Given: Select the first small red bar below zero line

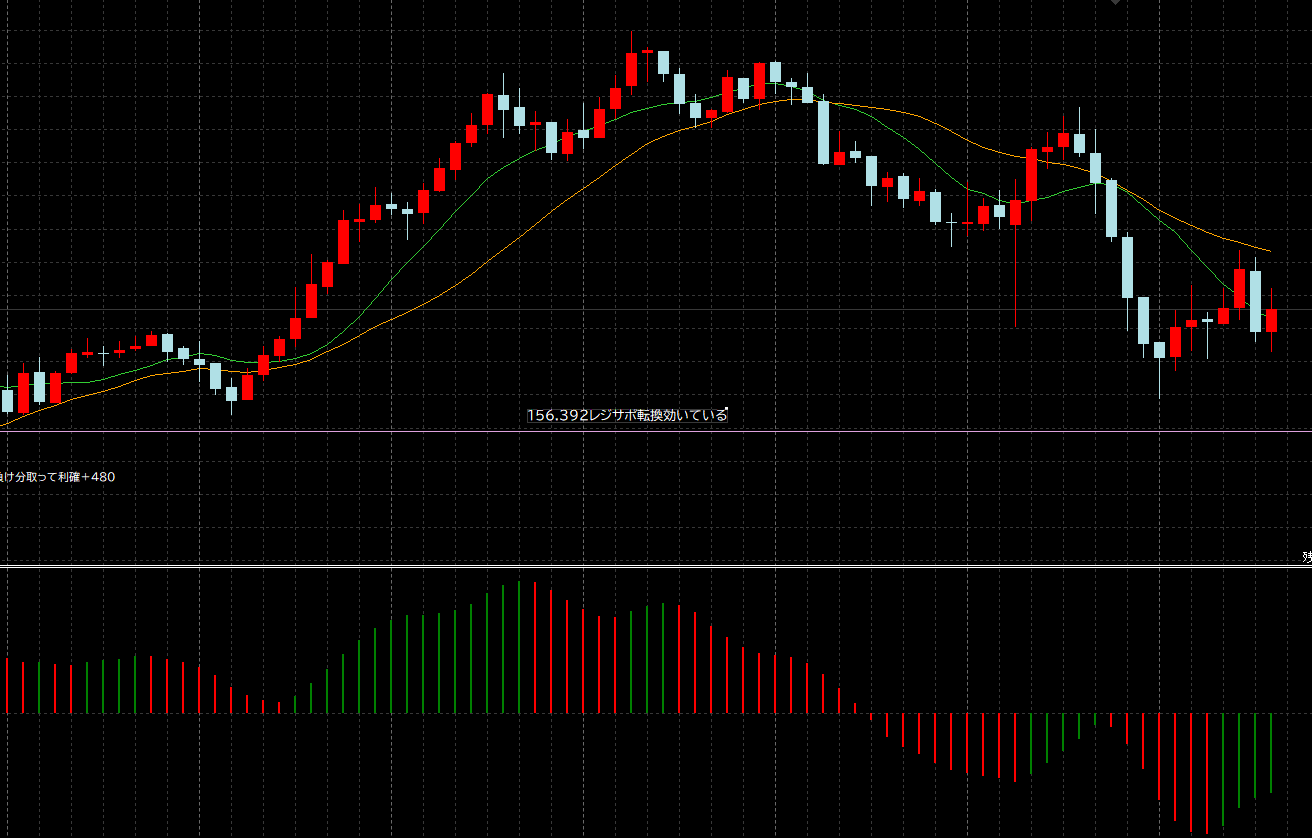Looking at the screenshot, I should [x=871, y=716].
